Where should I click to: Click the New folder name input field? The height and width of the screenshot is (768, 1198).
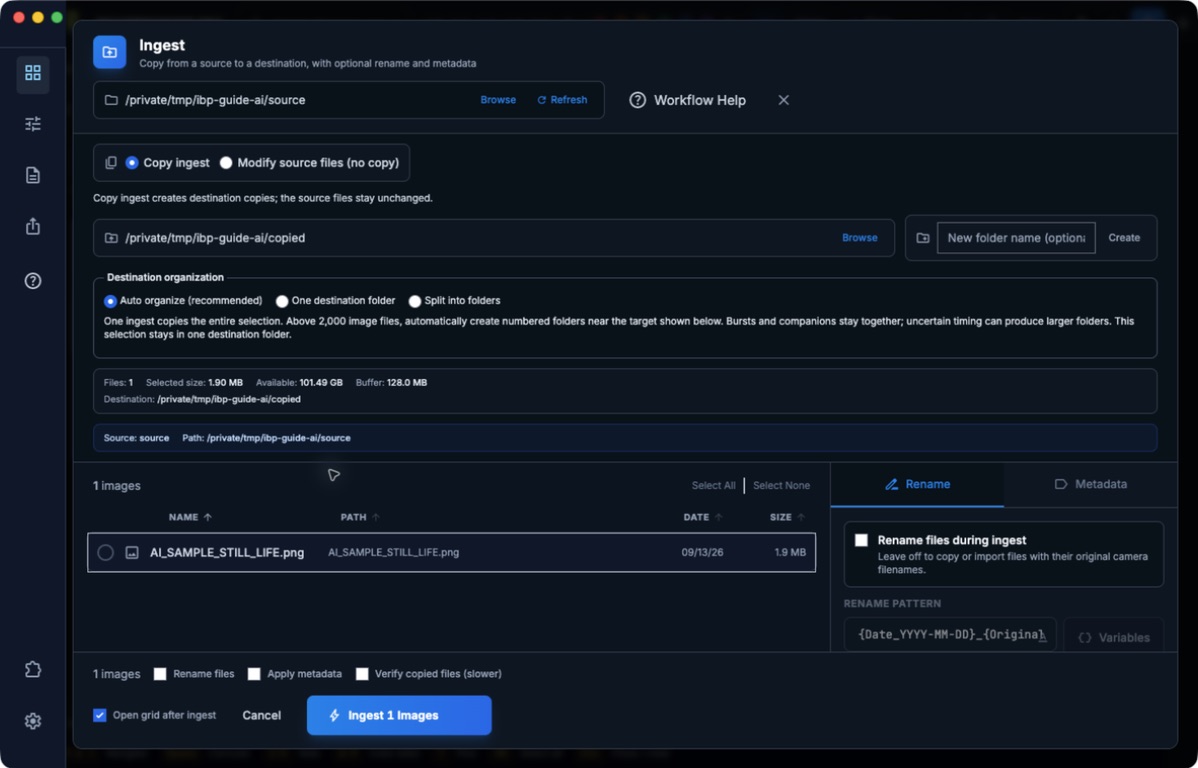[x=1016, y=238]
